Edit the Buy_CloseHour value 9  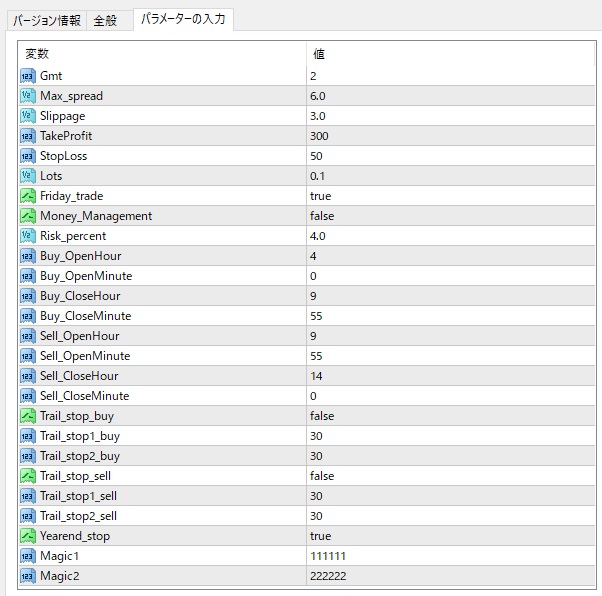pos(451,296)
